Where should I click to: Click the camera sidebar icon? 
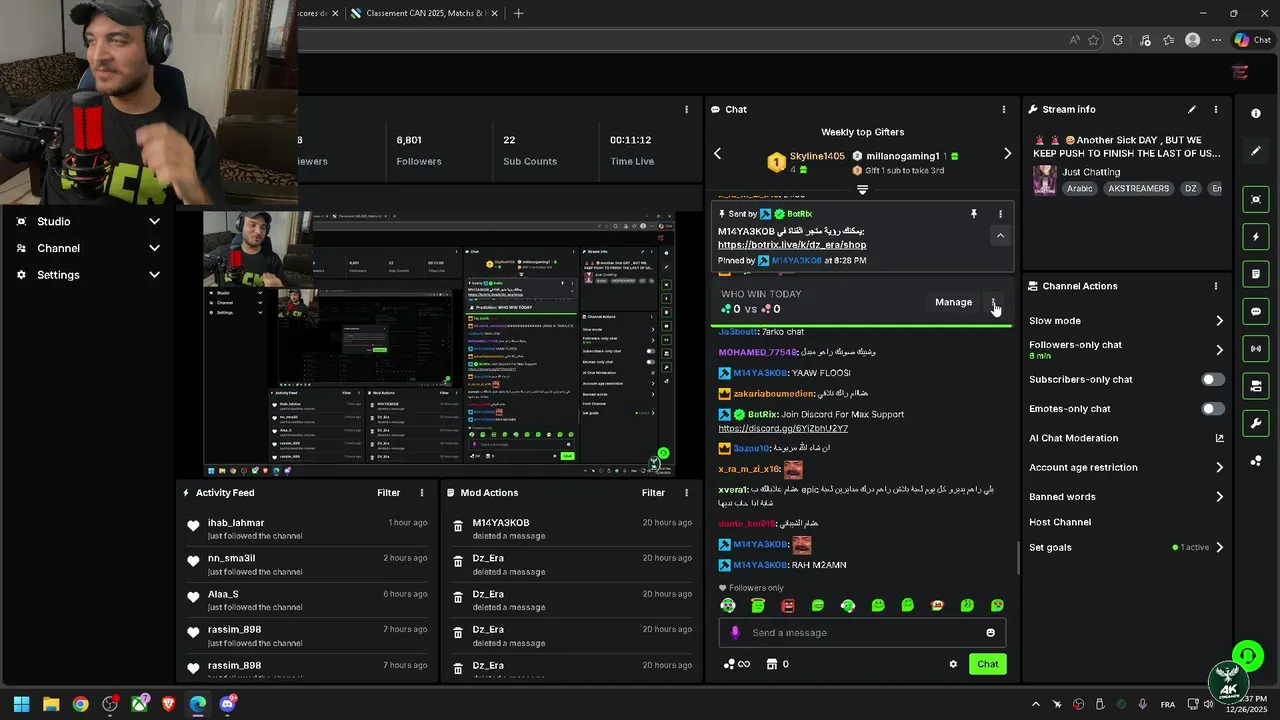click(x=1256, y=386)
